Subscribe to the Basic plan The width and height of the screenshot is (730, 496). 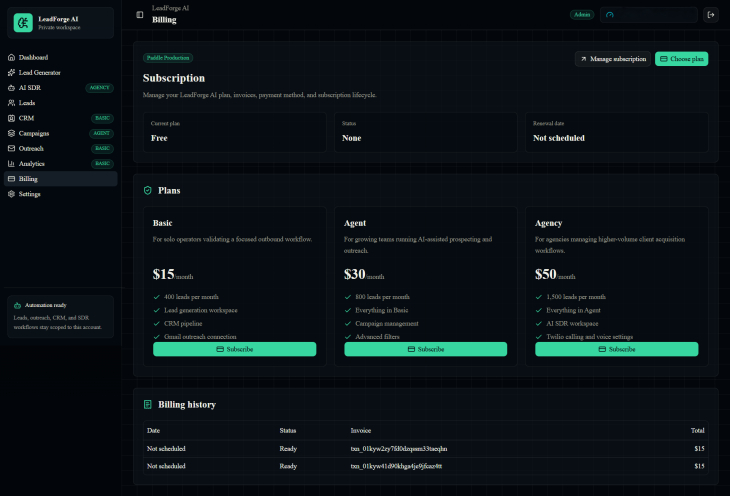click(x=235, y=349)
